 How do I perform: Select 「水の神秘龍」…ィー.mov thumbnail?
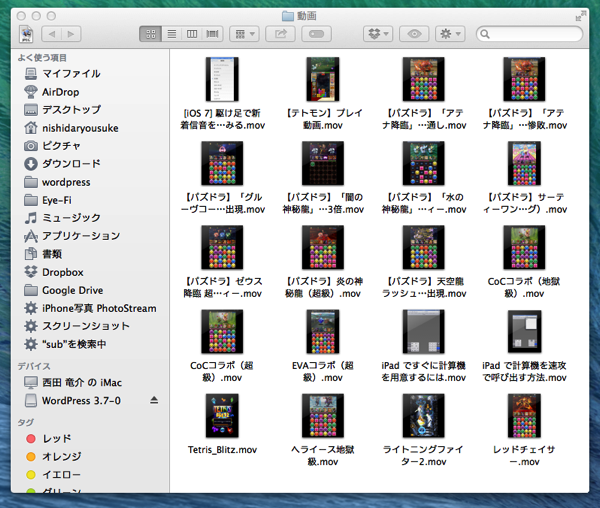click(x=424, y=163)
